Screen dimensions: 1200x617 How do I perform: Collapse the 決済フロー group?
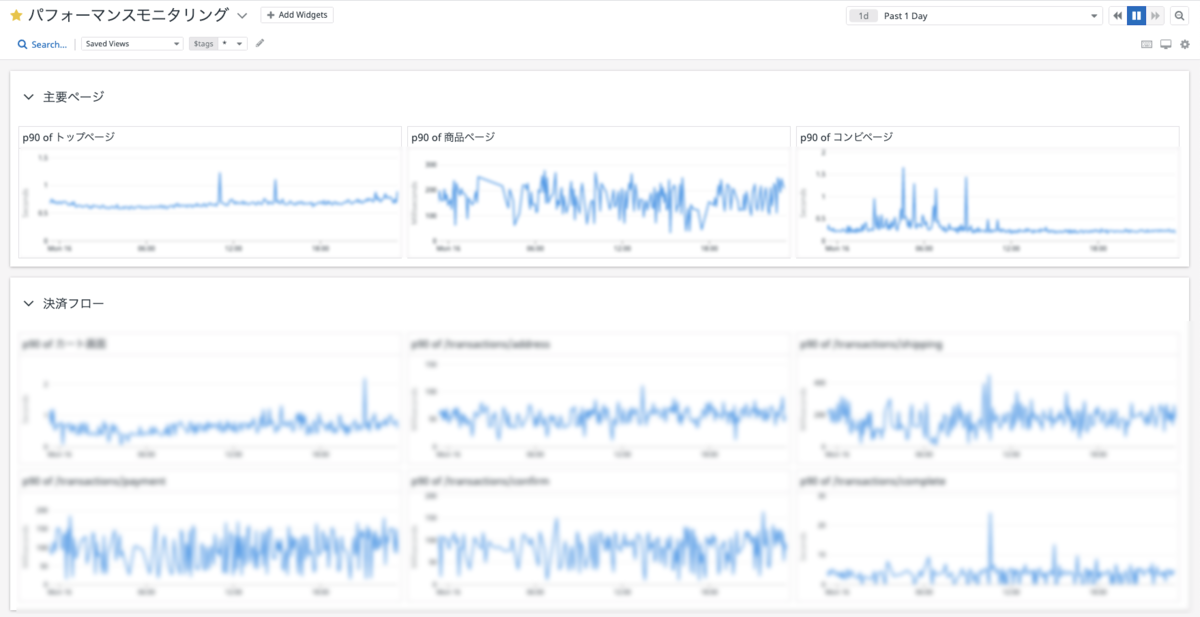tap(28, 303)
